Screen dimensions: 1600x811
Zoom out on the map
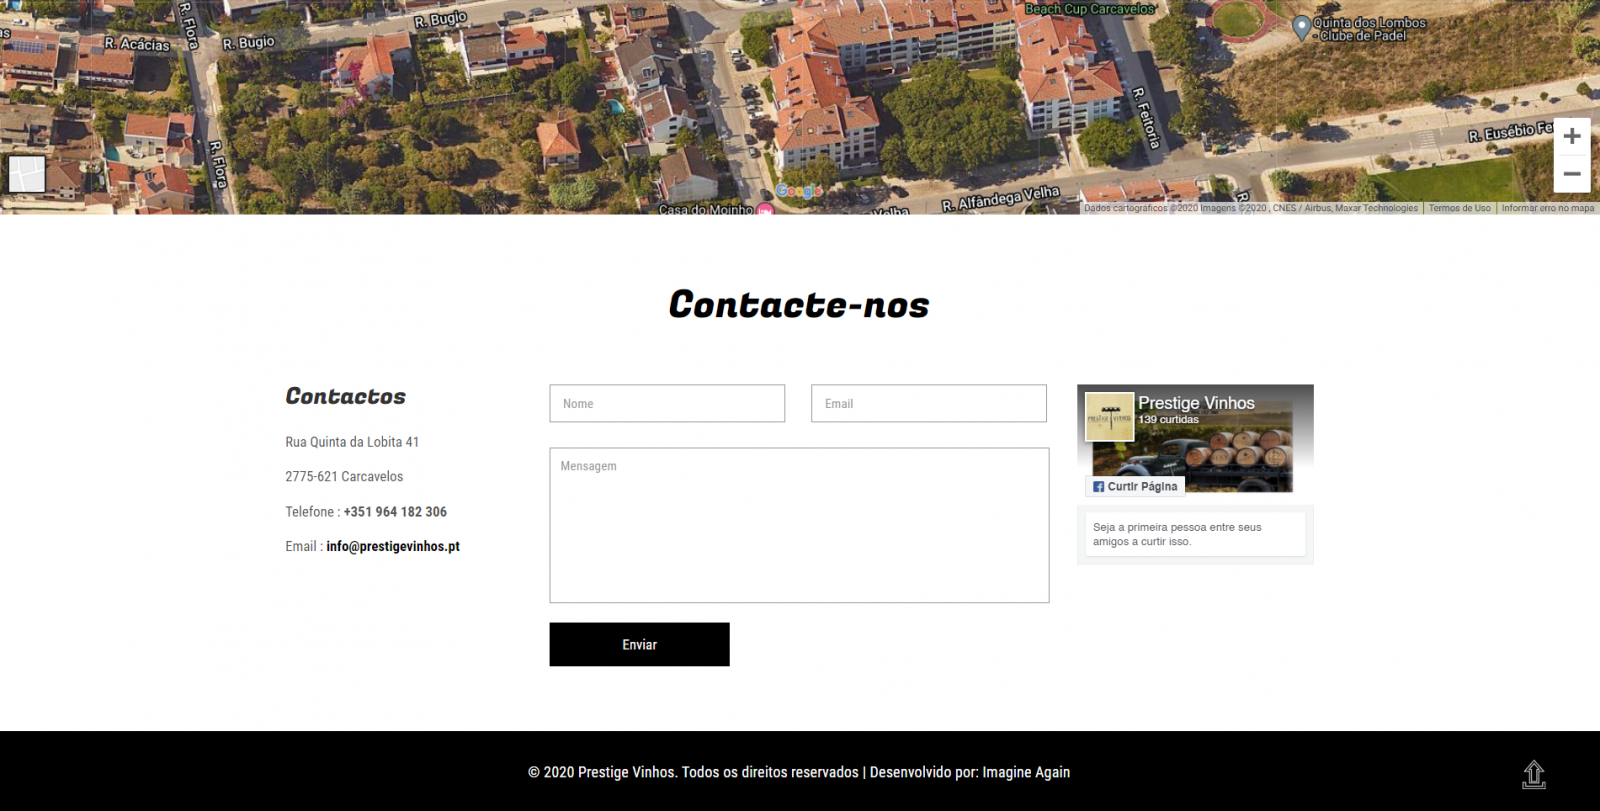pos(1572,174)
